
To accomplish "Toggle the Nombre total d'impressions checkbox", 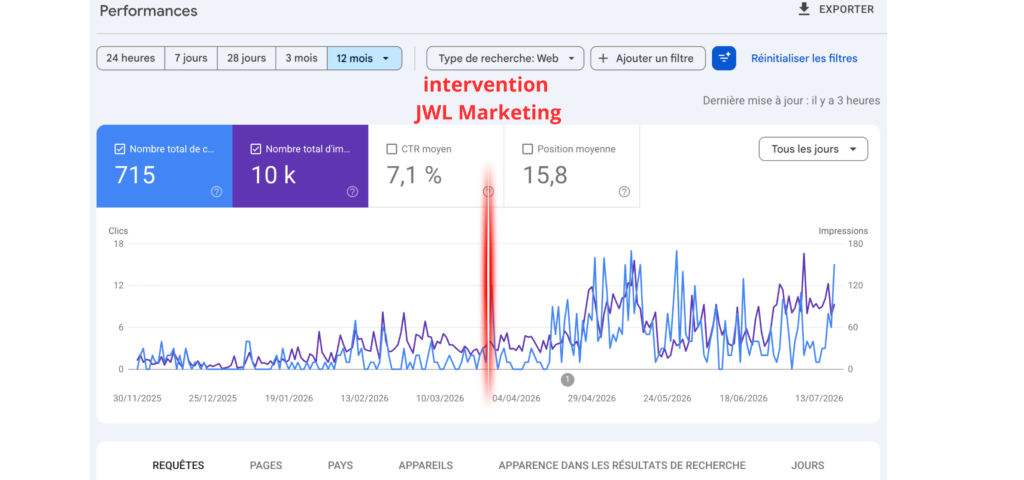I will pyautogui.click(x=255, y=149).
